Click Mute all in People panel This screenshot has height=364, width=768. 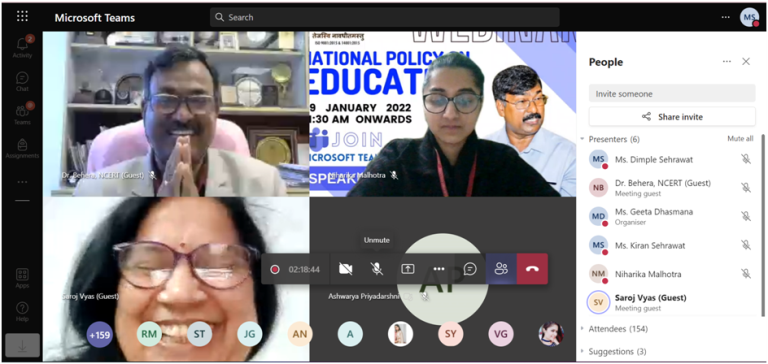coord(740,139)
